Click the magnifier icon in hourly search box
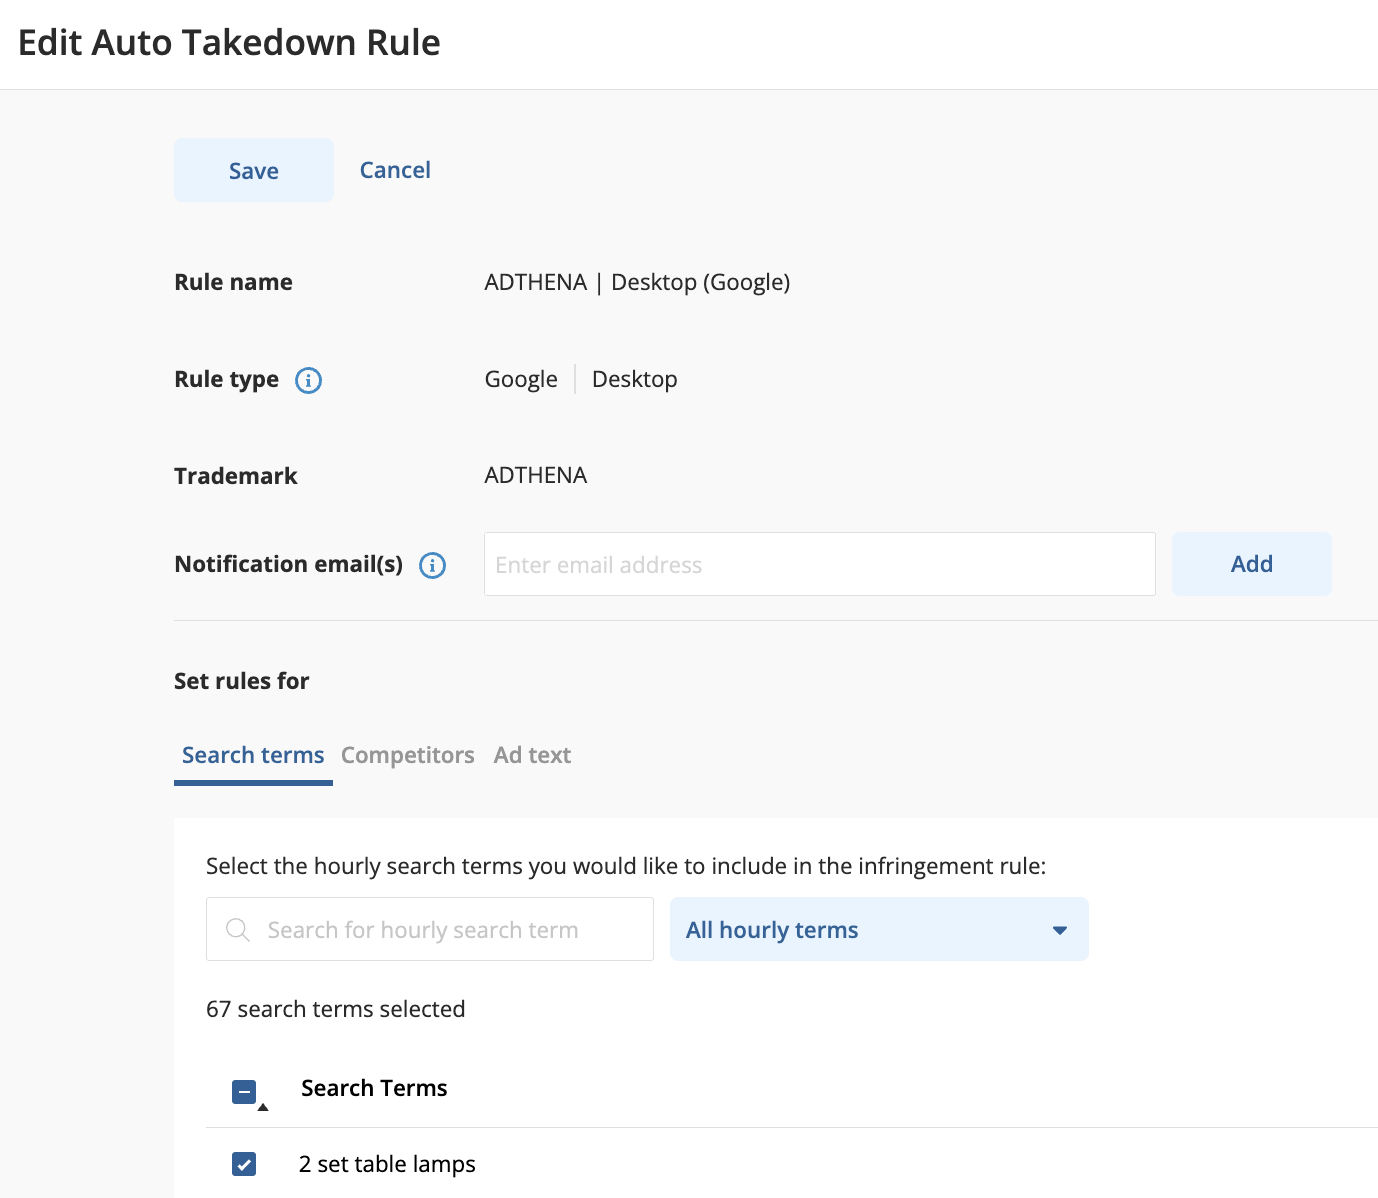The width and height of the screenshot is (1378, 1198). 238,930
